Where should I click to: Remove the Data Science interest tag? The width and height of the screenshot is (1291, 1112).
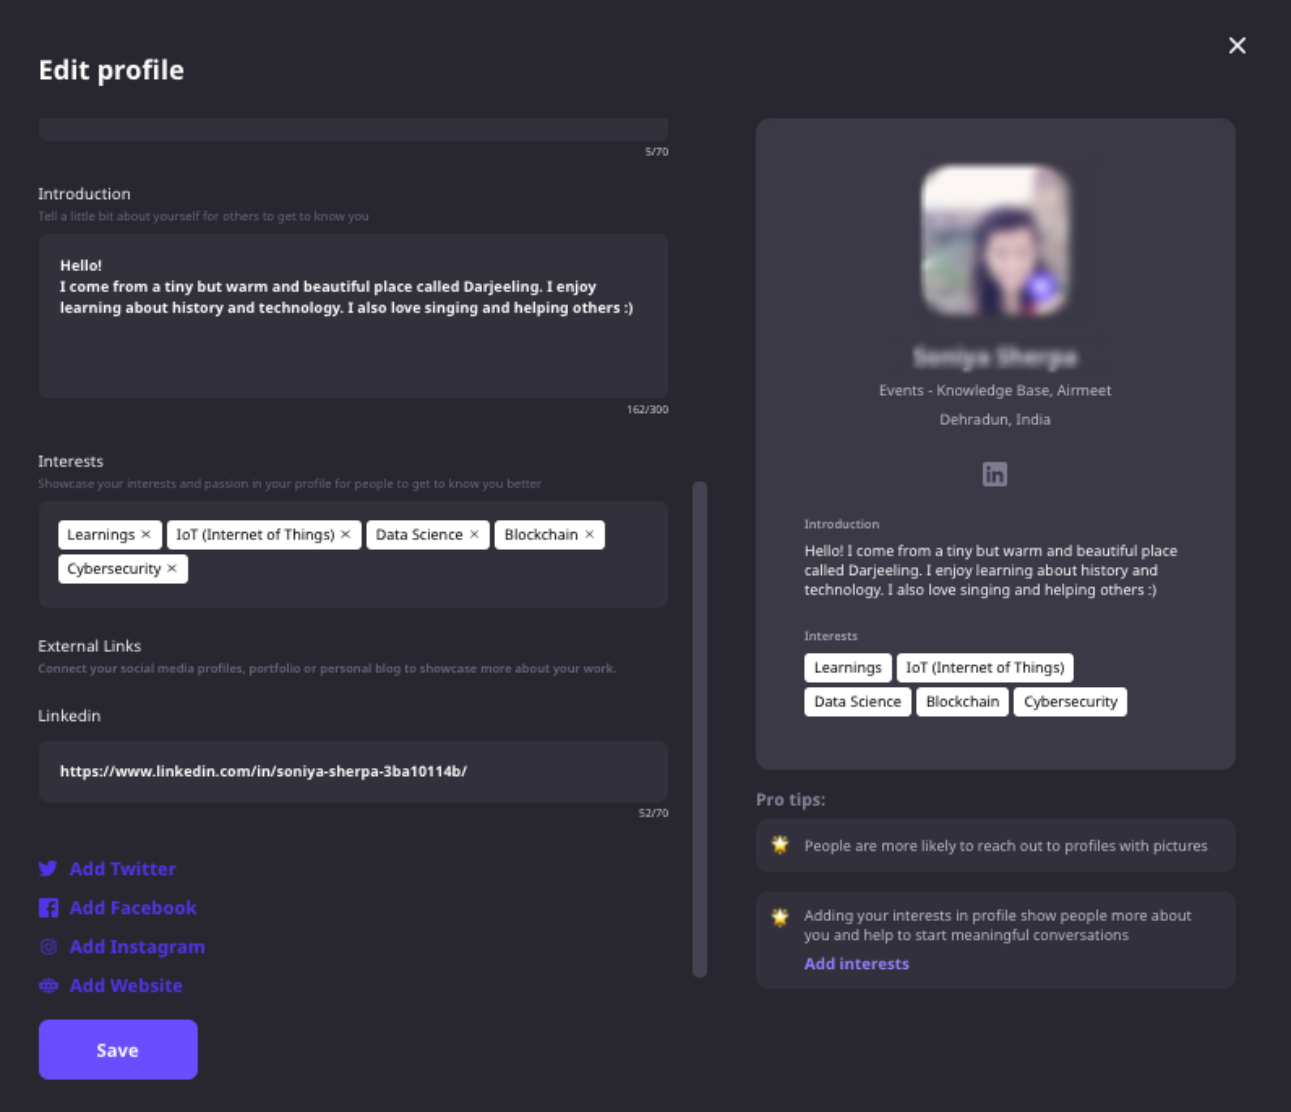[474, 535]
